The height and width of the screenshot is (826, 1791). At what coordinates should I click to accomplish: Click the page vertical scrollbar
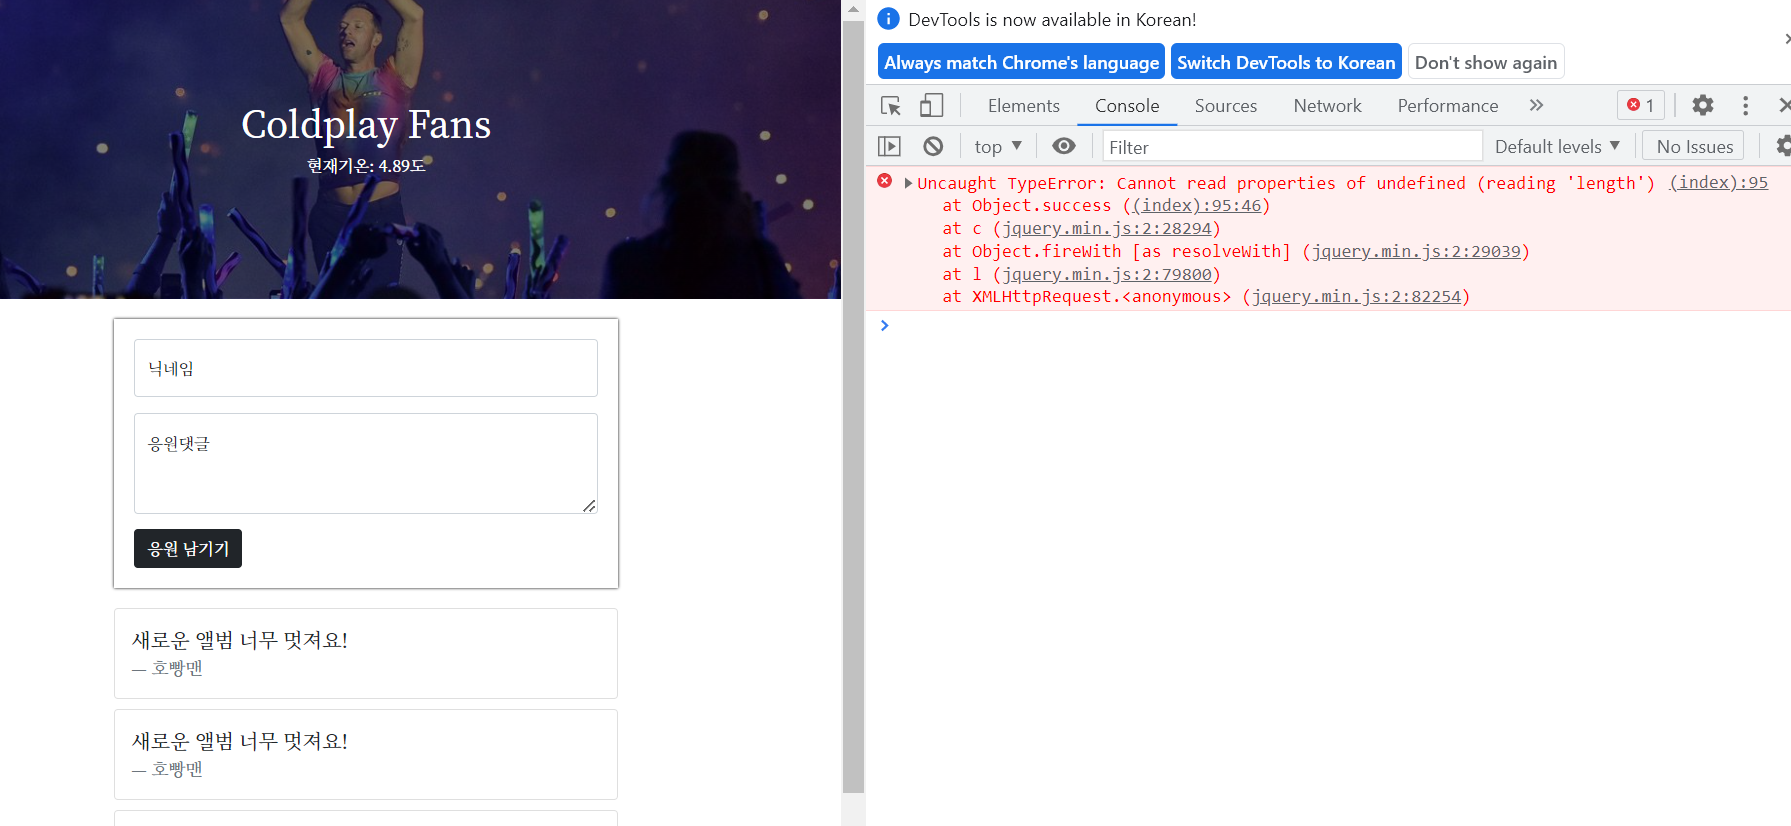pyautogui.click(x=853, y=406)
